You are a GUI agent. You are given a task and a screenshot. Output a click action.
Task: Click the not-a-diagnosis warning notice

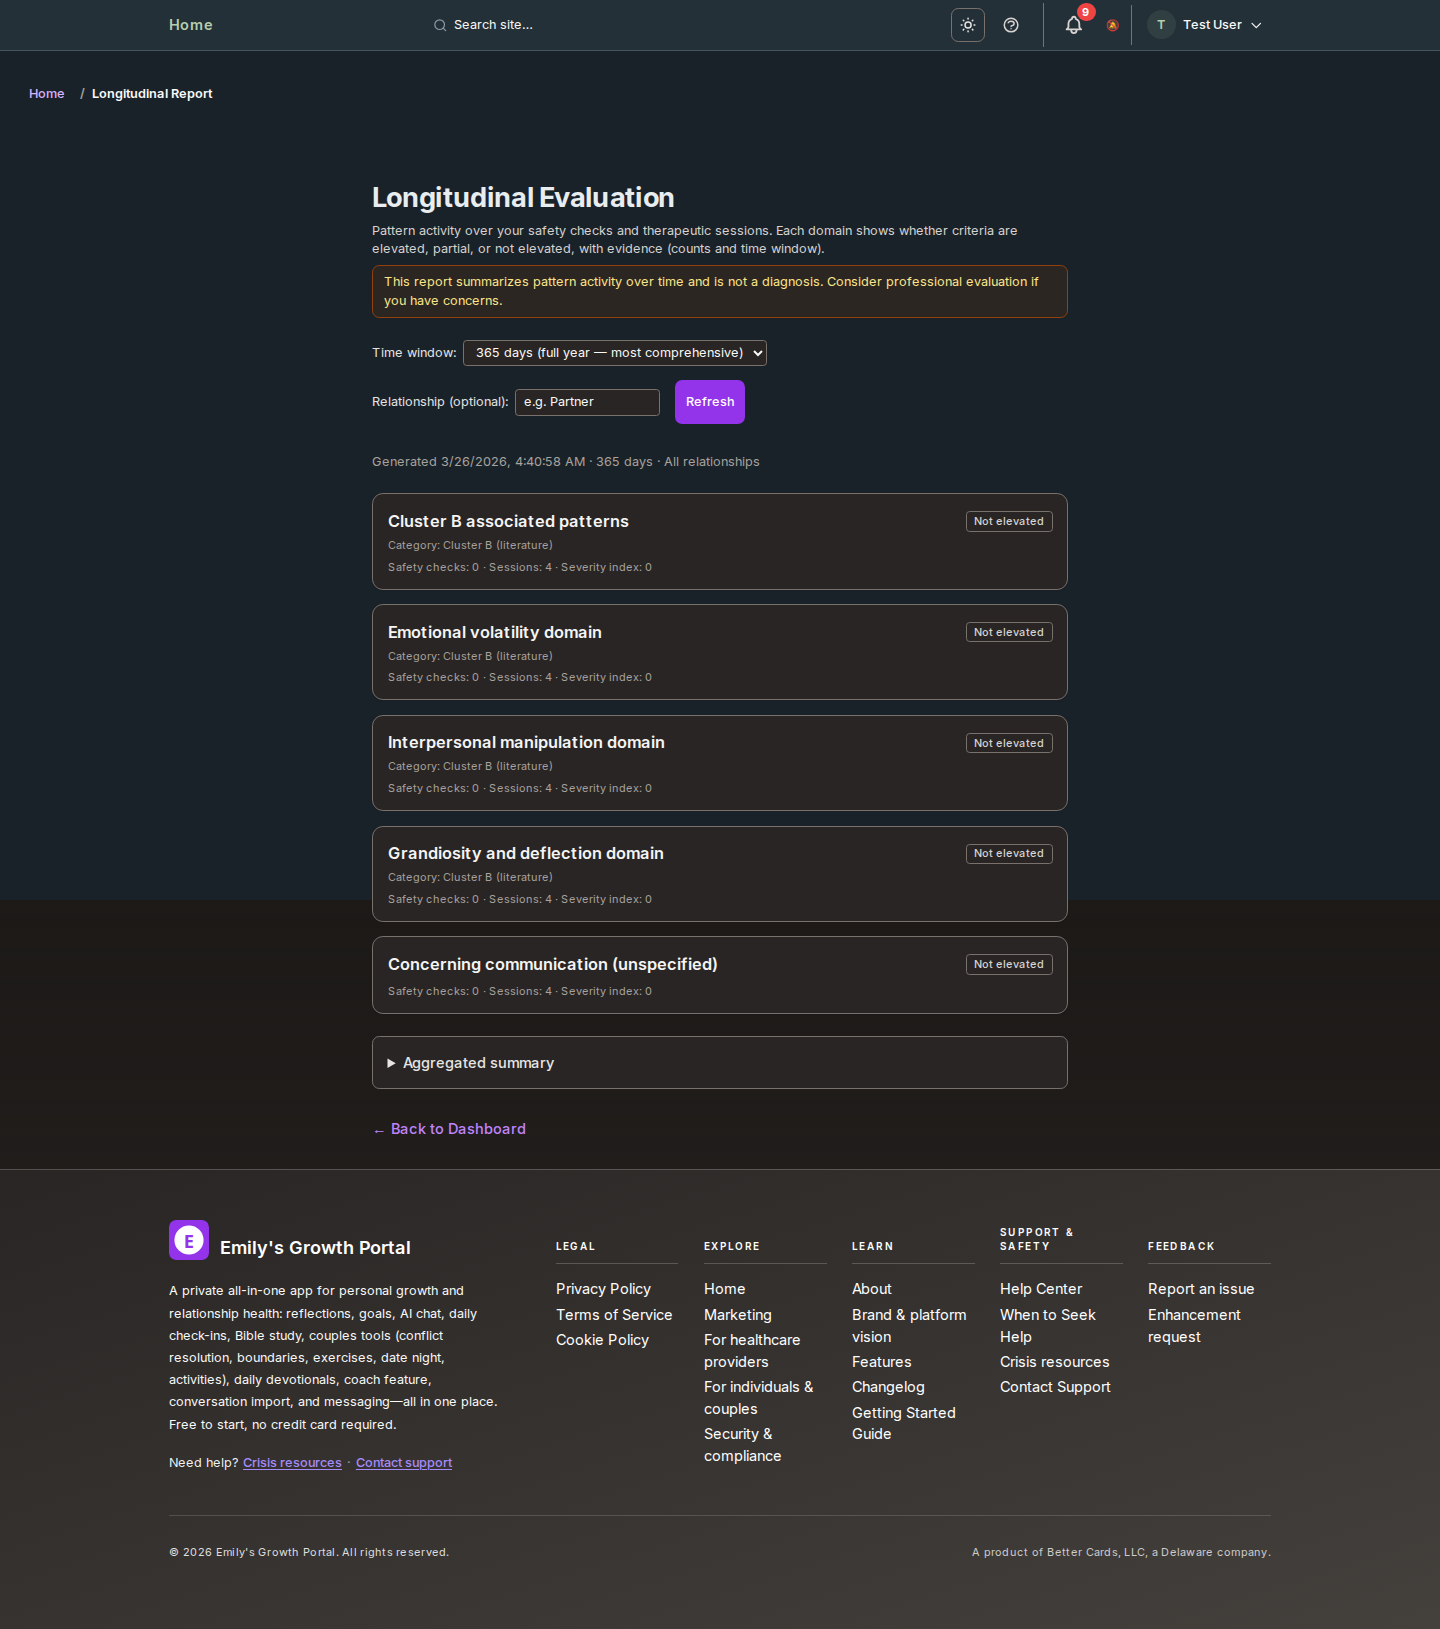[720, 291]
